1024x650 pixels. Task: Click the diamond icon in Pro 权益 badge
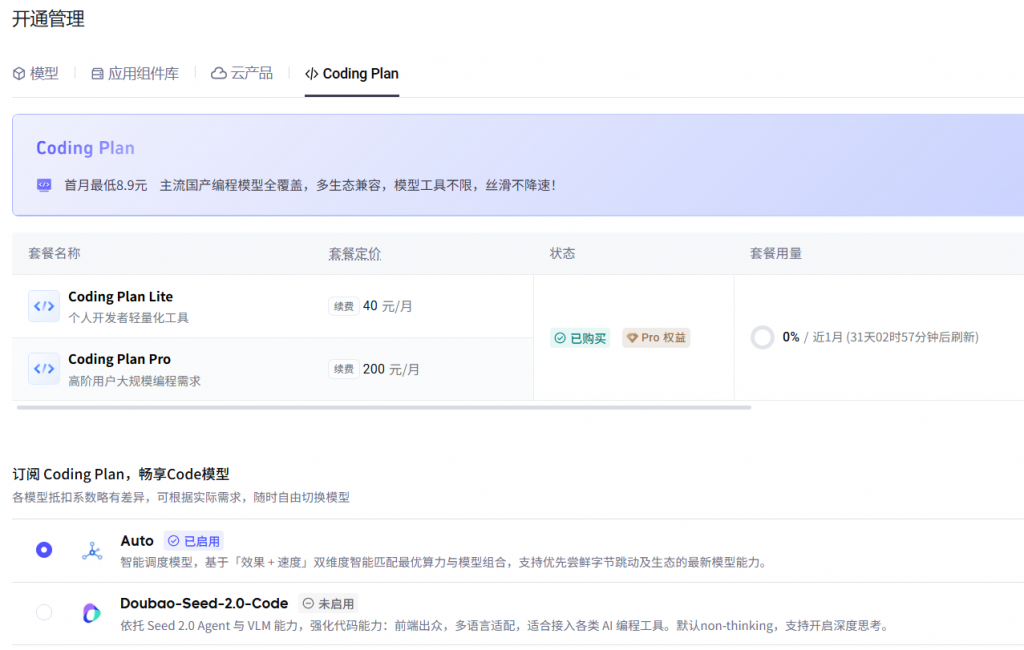point(632,338)
